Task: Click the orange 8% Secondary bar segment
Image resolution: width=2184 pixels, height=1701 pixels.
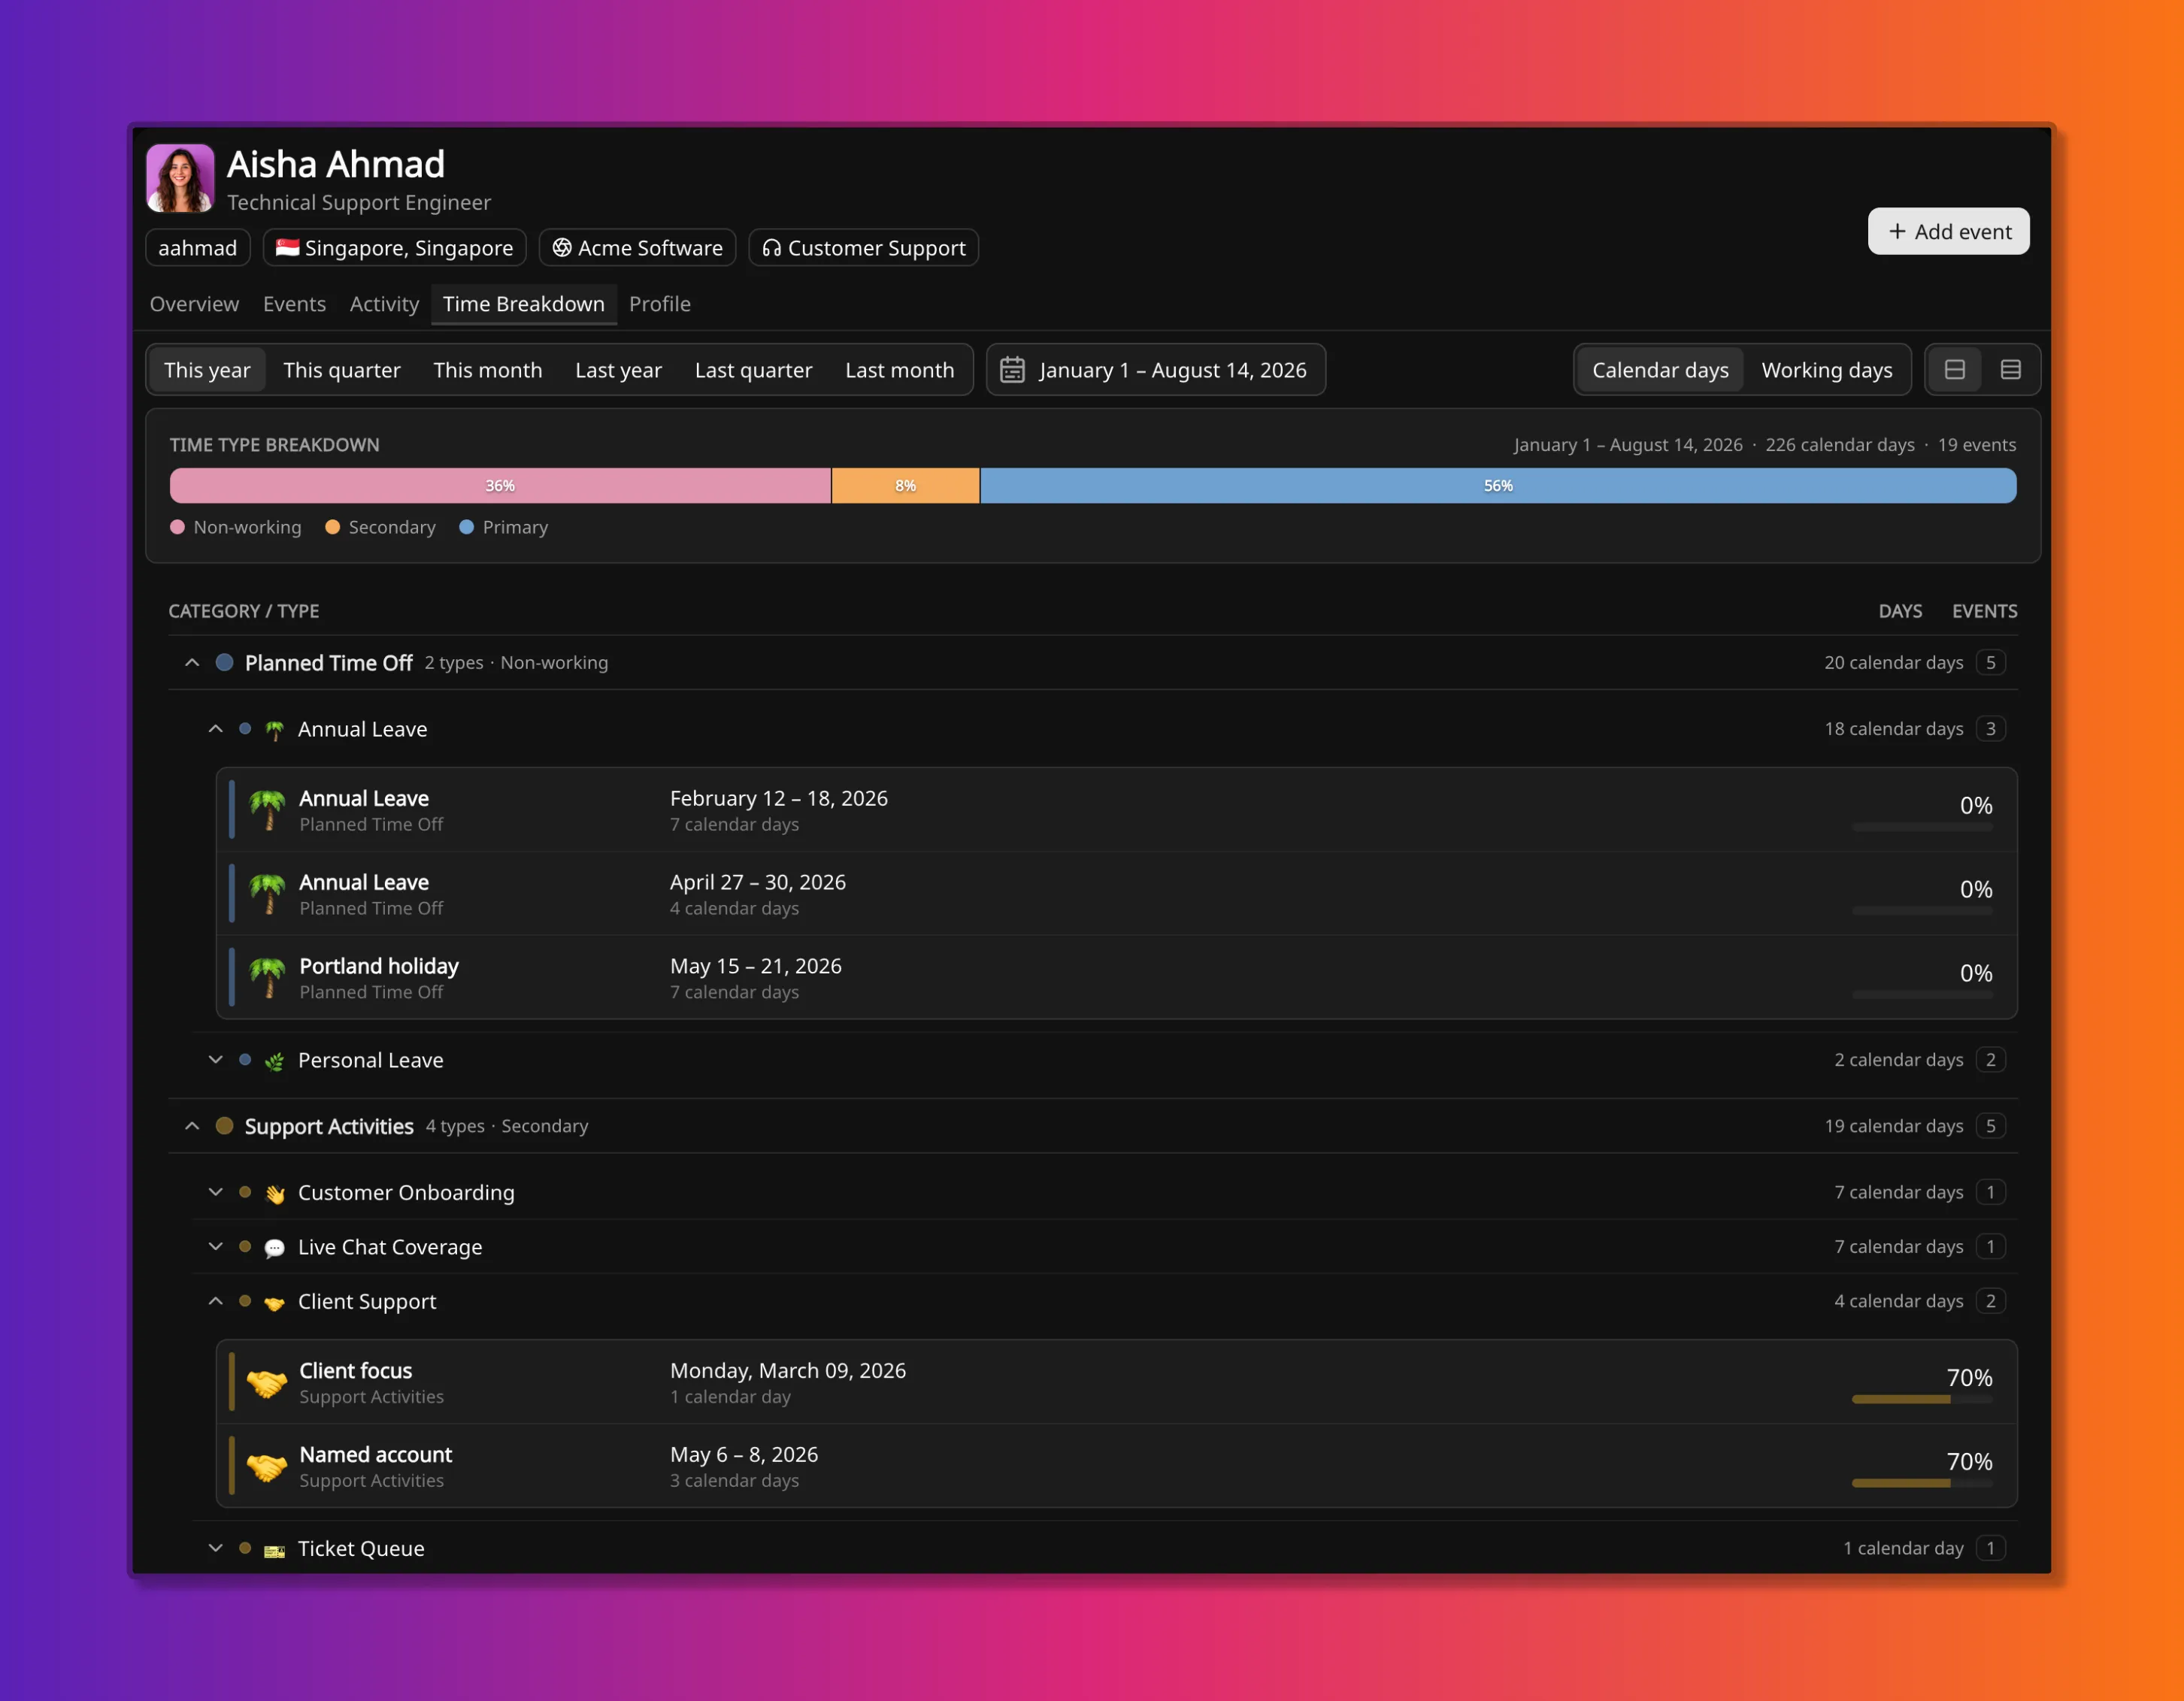Action: [905, 486]
